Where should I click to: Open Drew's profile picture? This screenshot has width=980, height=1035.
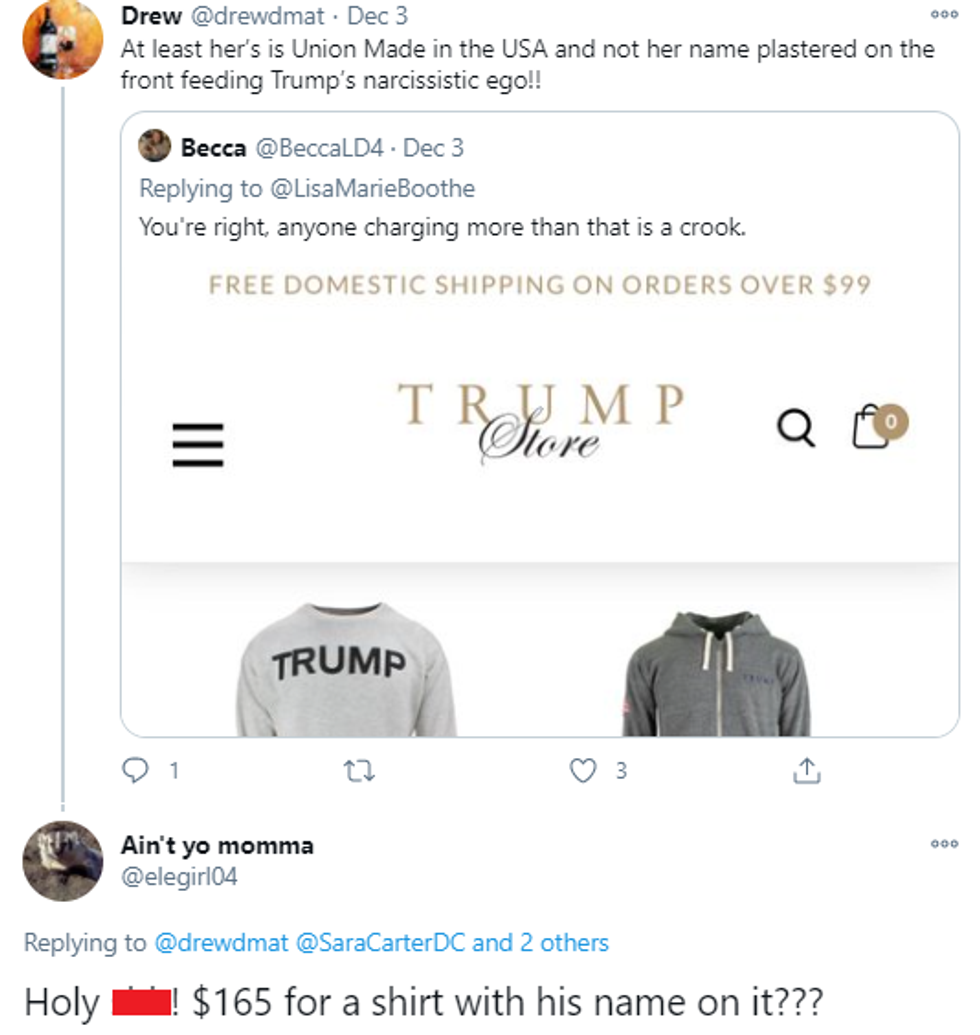coord(62,40)
